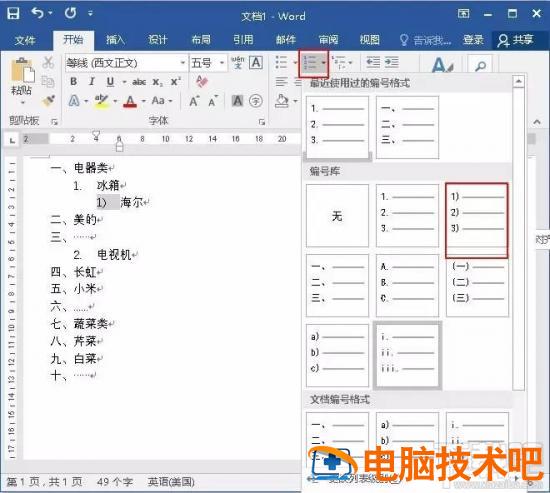Switch to the 审阅 tab
Image resolution: width=550 pixels, height=493 pixels.
coord(328,40)
